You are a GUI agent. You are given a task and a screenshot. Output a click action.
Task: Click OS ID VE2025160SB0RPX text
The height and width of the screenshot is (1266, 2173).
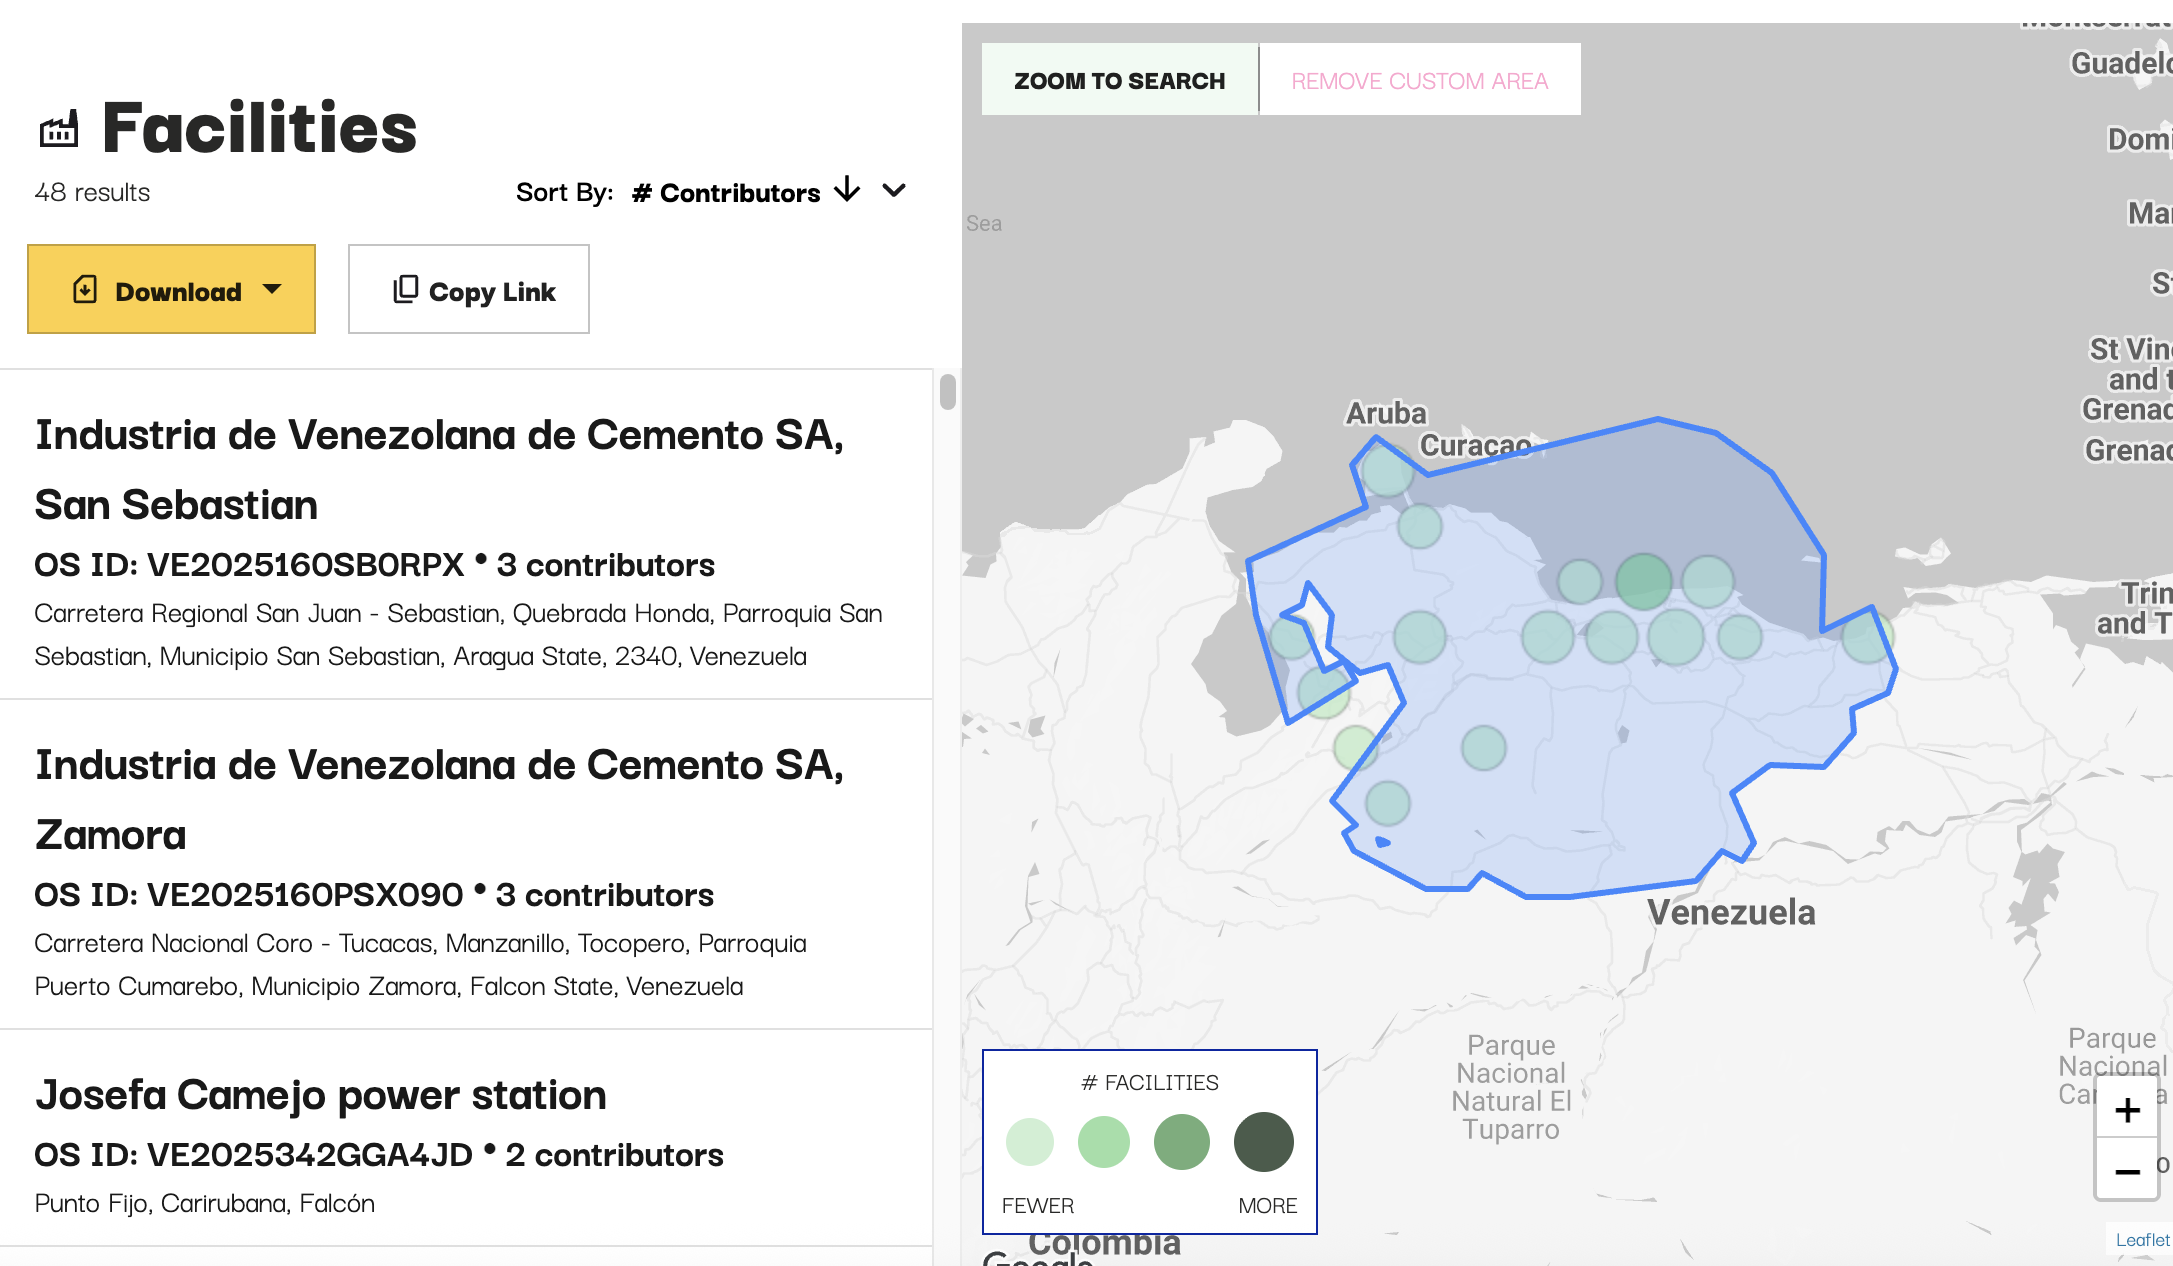coord(250,565)
